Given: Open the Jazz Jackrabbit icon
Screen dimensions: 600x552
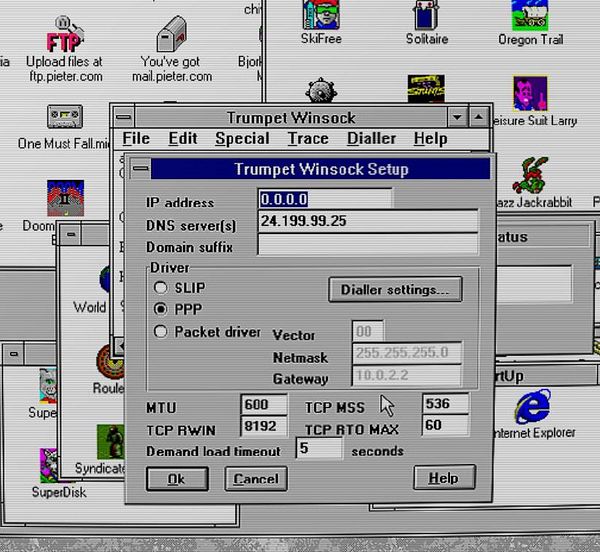Looking at the screenshot, I should click(x=531, y=175).
